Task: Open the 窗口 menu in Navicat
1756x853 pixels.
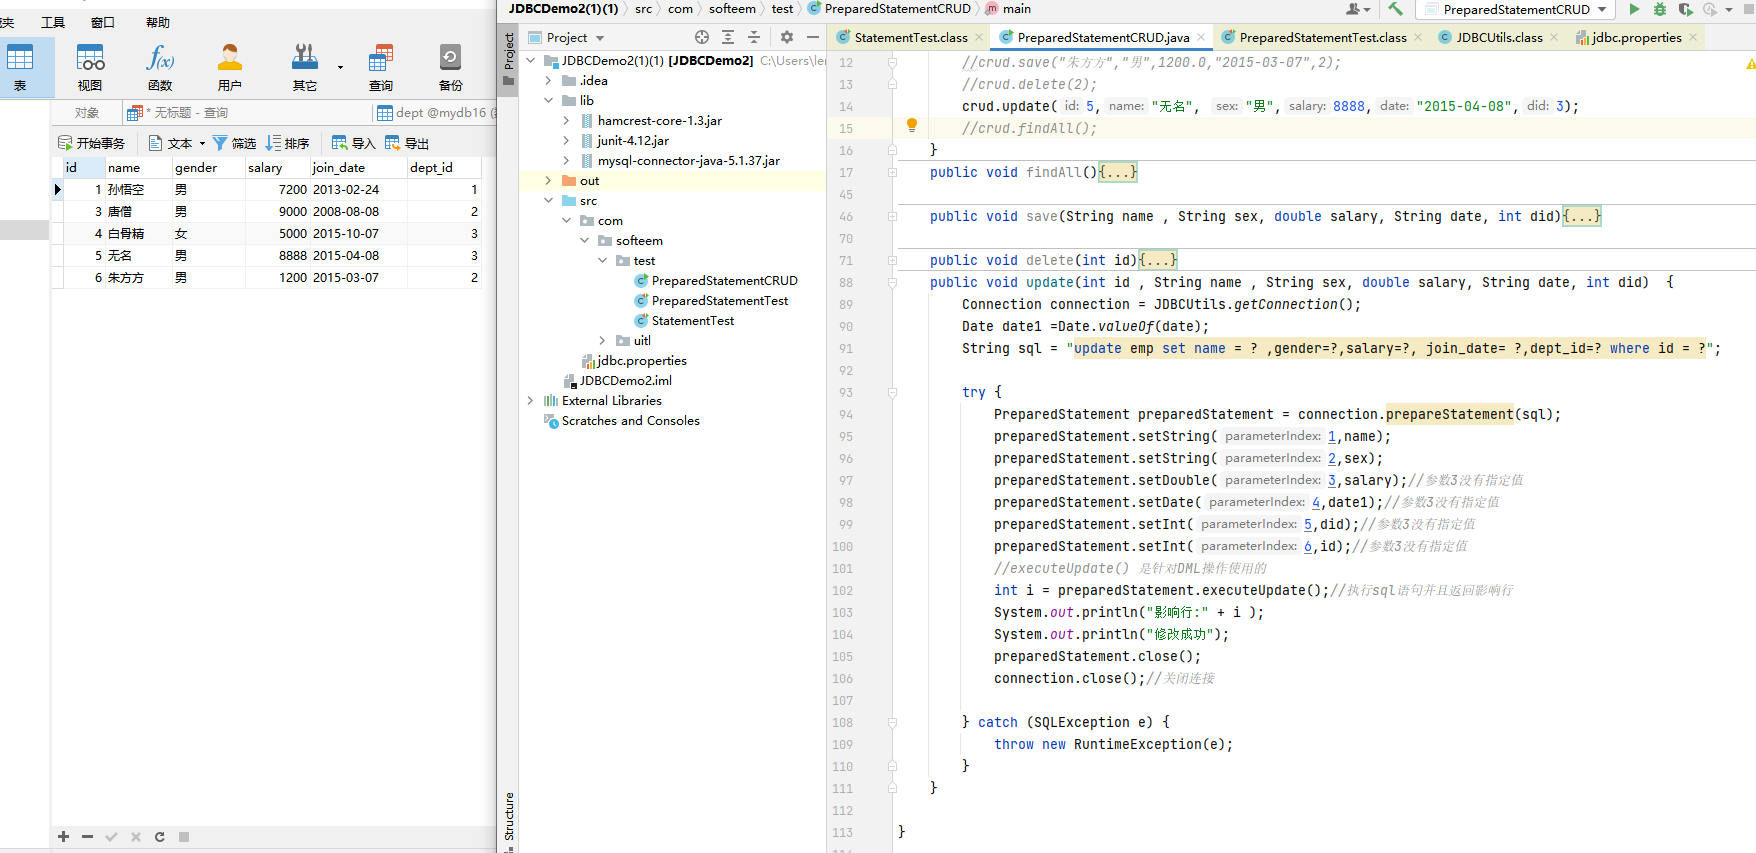Action: click(x=103, y=22)
